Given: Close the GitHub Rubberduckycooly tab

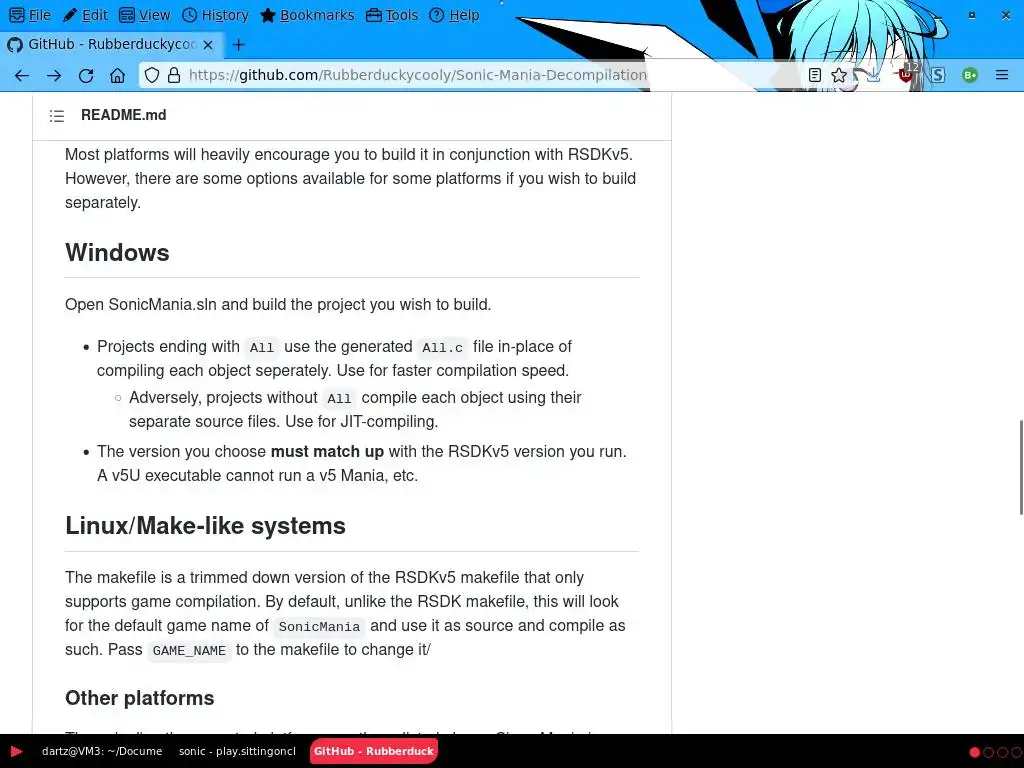Looking at the screenshot, I should pyautogui.click(x=208, y=44).
